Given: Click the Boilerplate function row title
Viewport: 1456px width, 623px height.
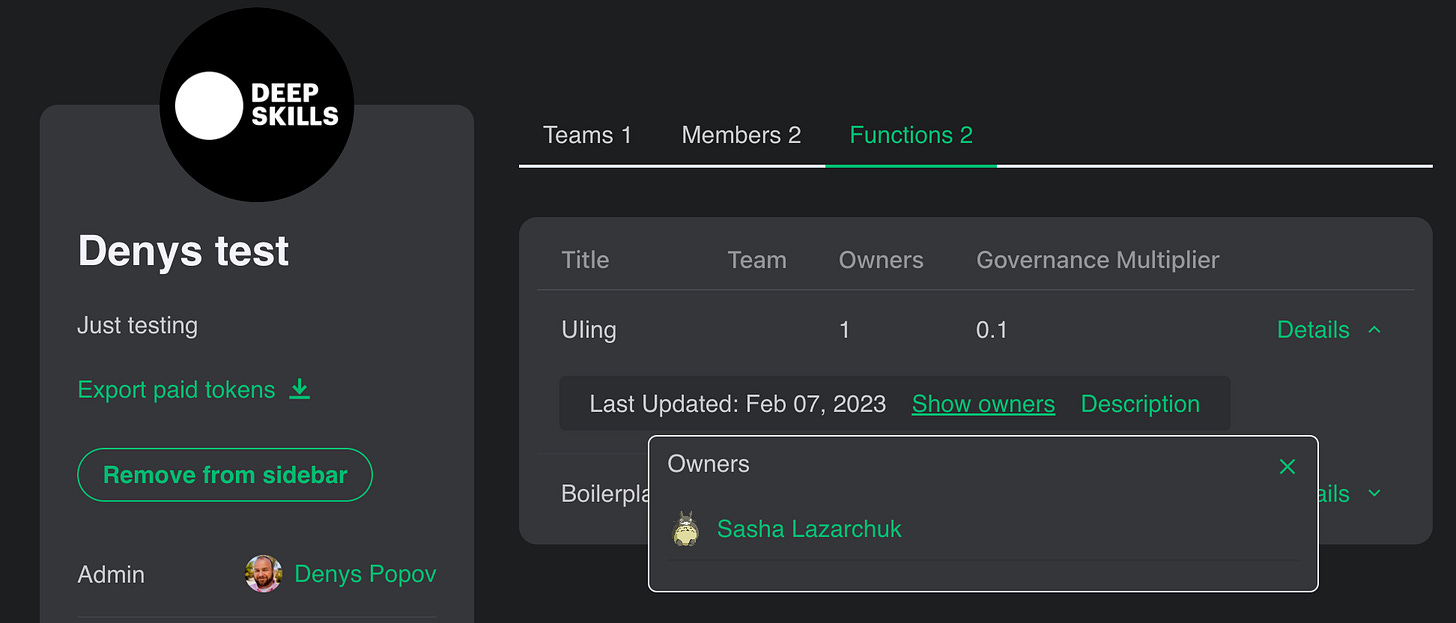Looking at the screenshot, I should pos(605,494).
